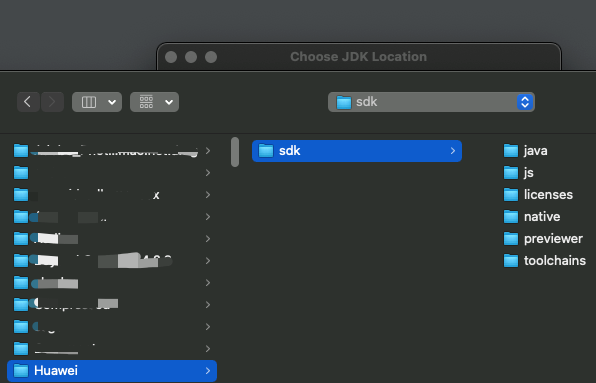Click the java folder icon

pyautogui.click(x=511, y=151)
